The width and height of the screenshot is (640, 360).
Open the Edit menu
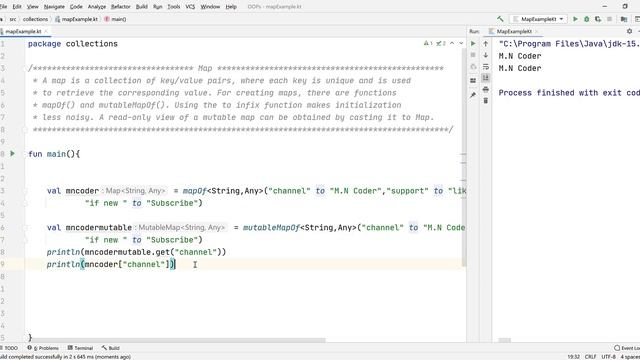click(x=17, y=7)
